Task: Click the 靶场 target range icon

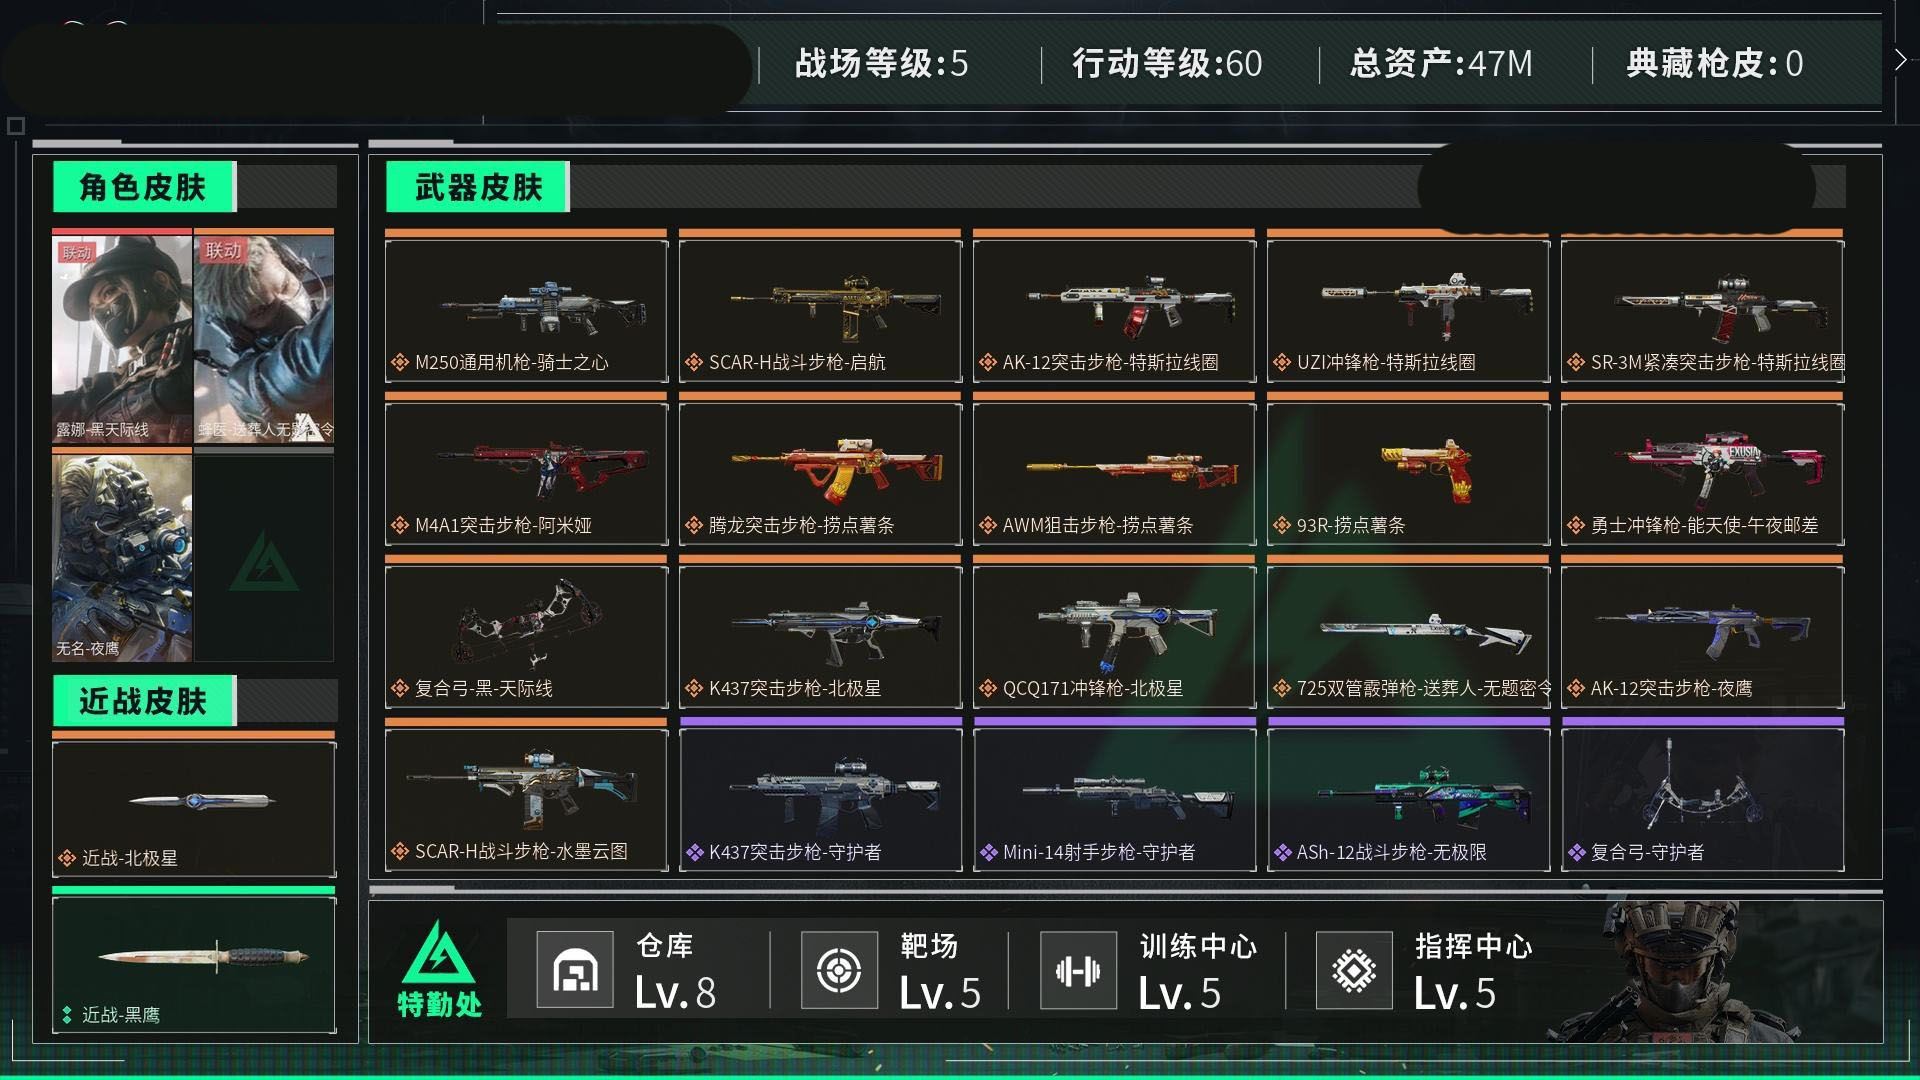Action: (839, 969)
